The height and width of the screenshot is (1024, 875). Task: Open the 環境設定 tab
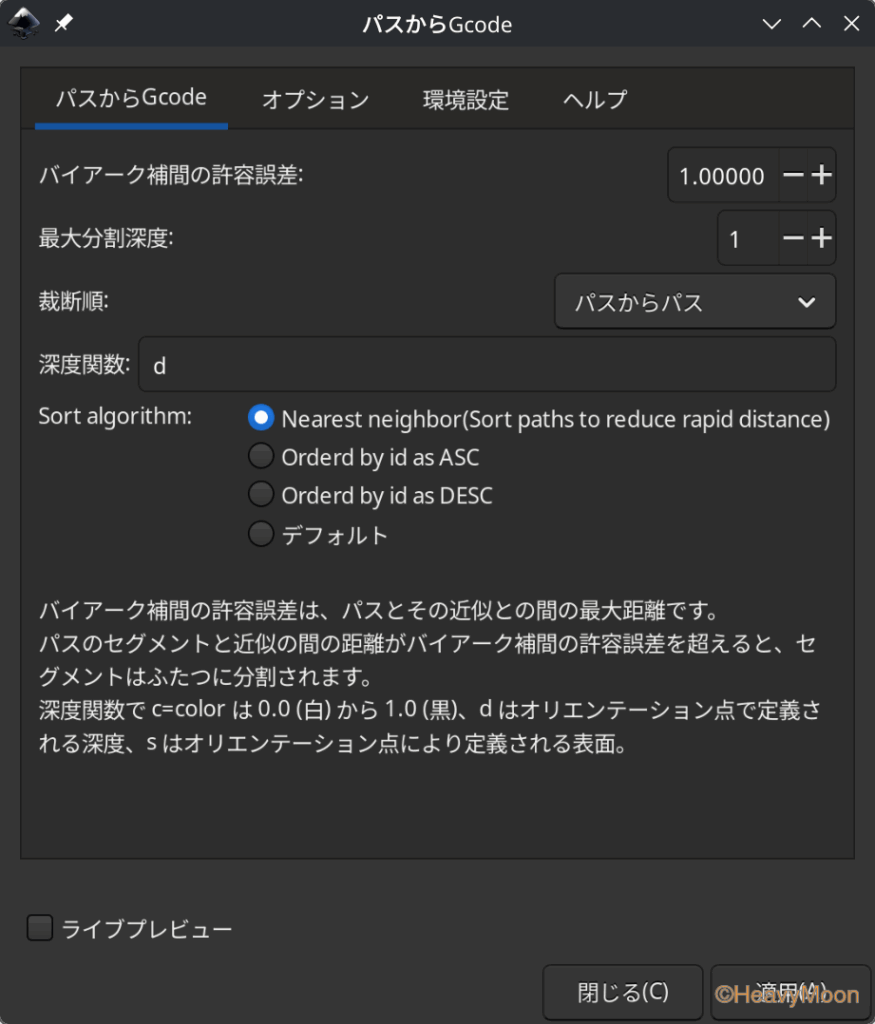[466, 100]
